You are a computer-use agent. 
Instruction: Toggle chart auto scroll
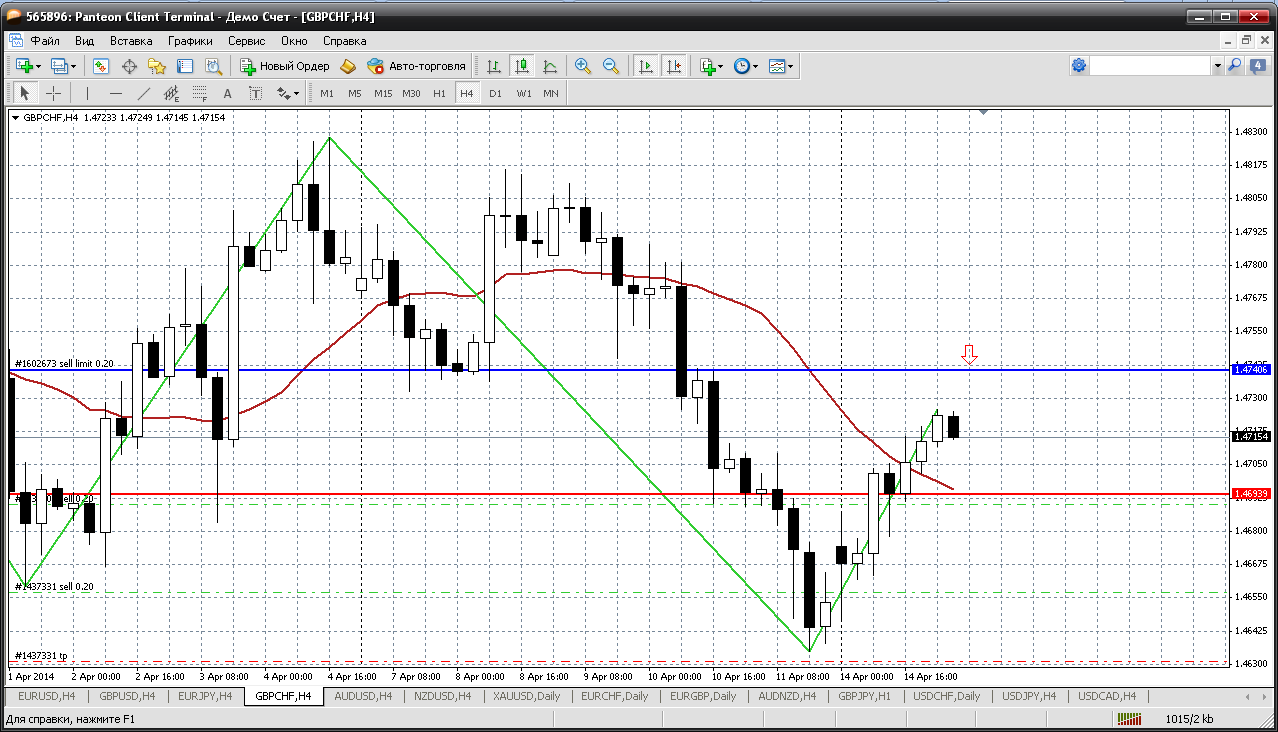click(x=646, y=66)
